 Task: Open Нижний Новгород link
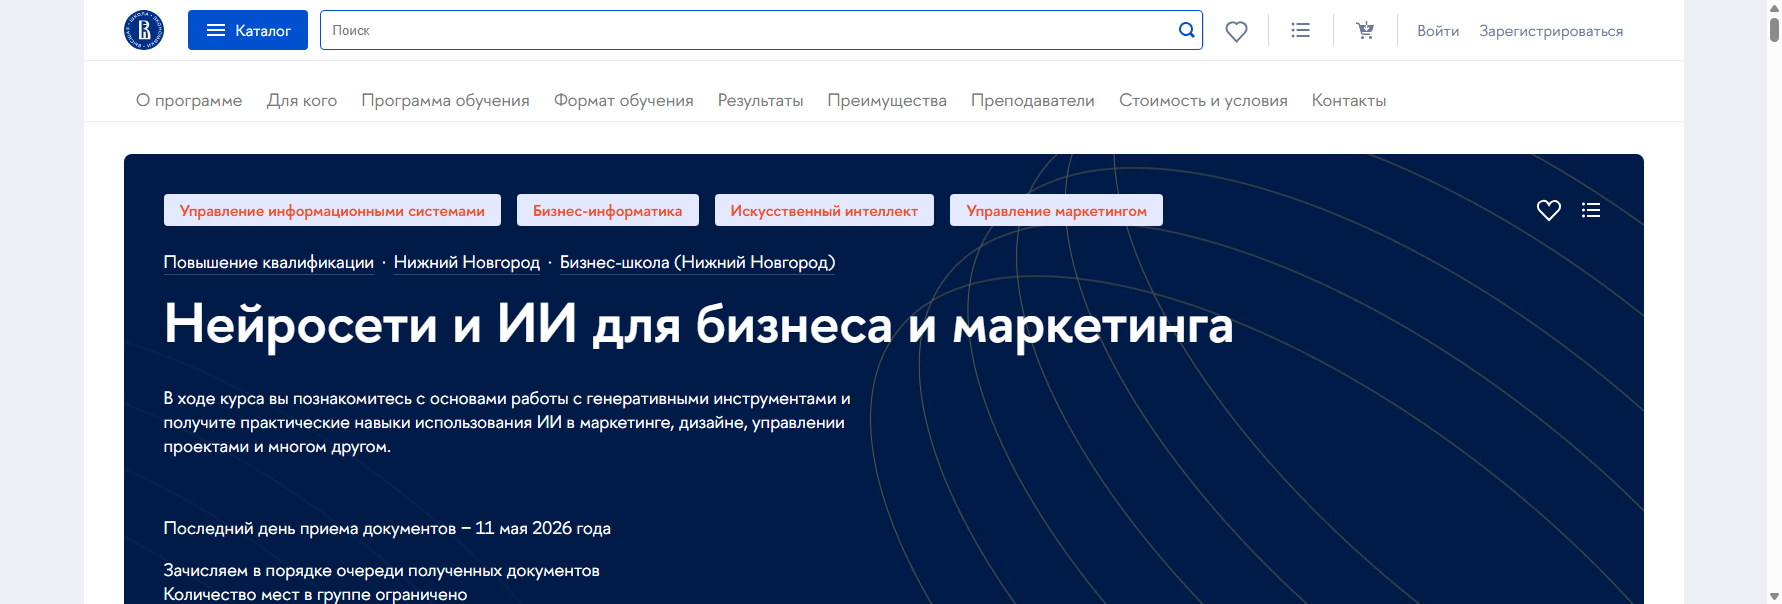[467, 262]
